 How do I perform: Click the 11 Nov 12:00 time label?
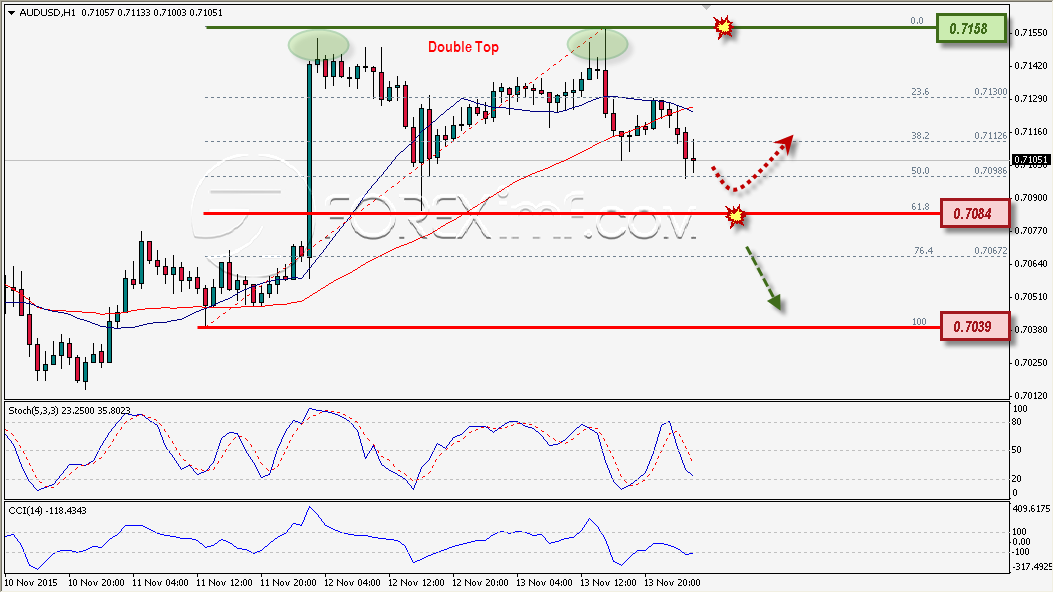[x=225, y=582]
